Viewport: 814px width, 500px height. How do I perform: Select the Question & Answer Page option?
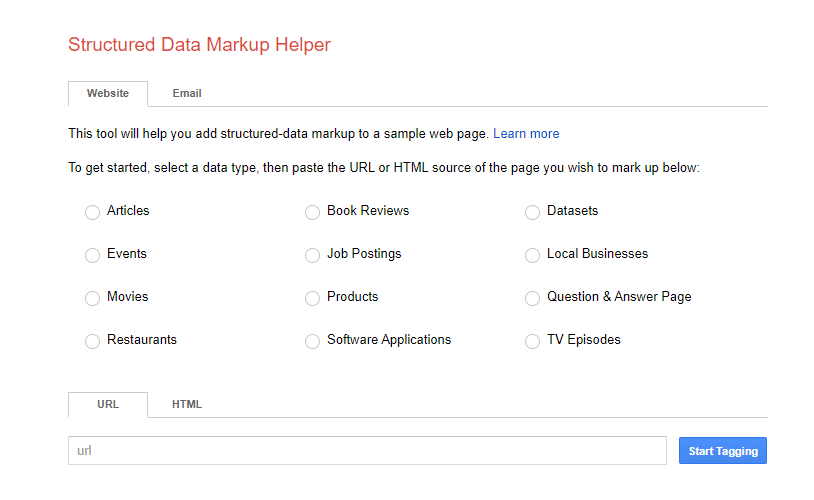tap(533, 298)
